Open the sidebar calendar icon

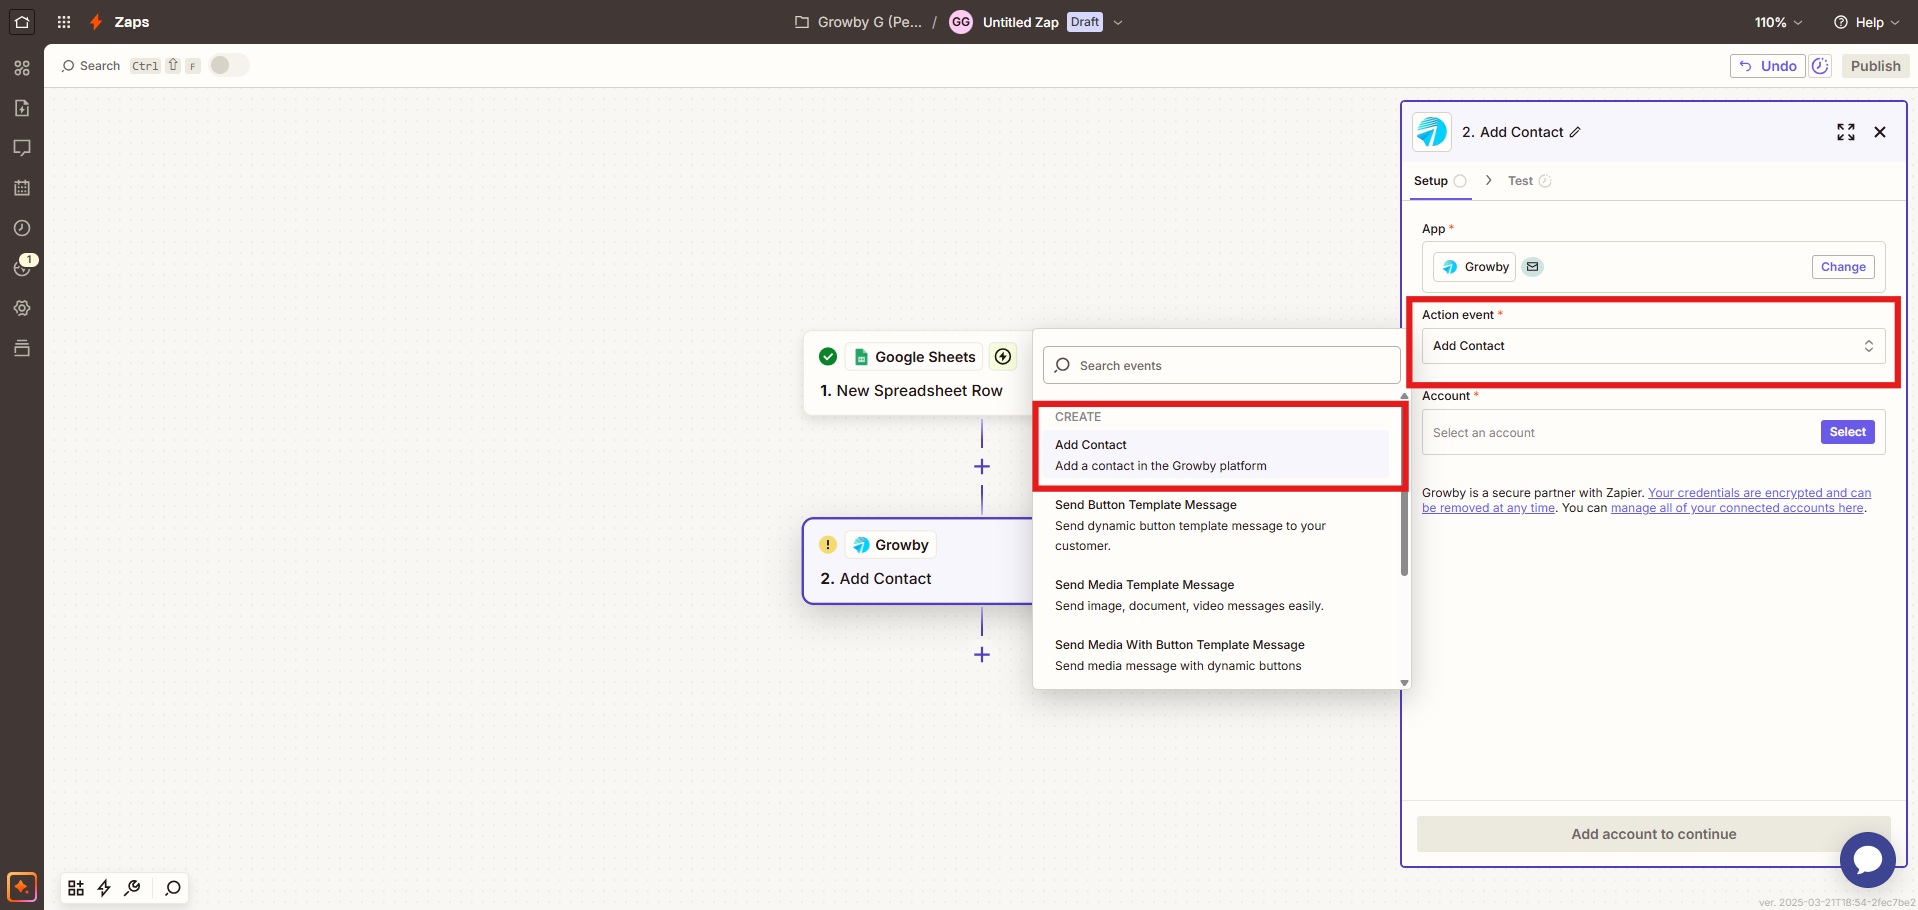22,188
